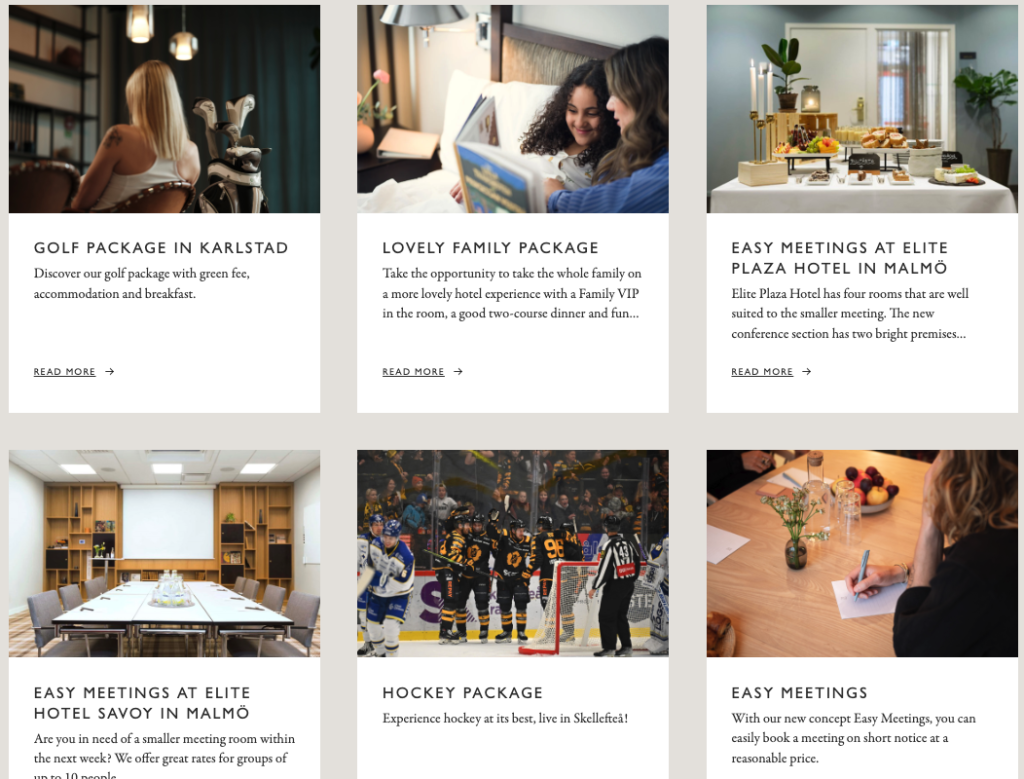Viewport: 1024px width, 779px height.
Task: Click arrow icon beside Elite Plaza Read More
Action: [807, 372]
